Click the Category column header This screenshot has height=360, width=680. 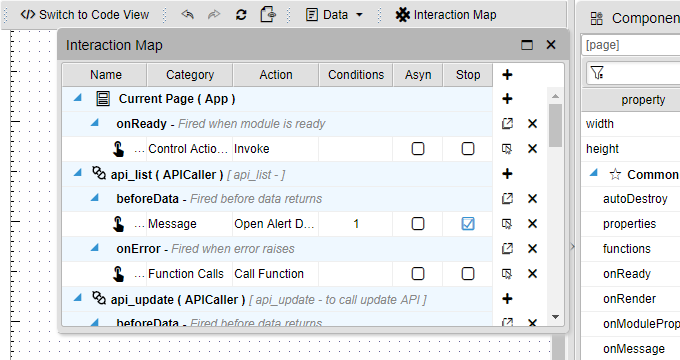point(190,75)
